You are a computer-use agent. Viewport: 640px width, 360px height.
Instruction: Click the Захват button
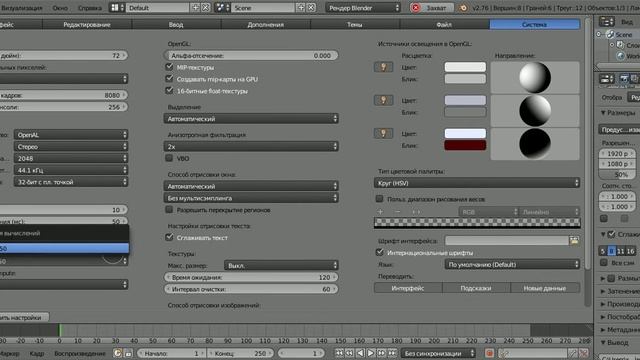coord(432,8)
